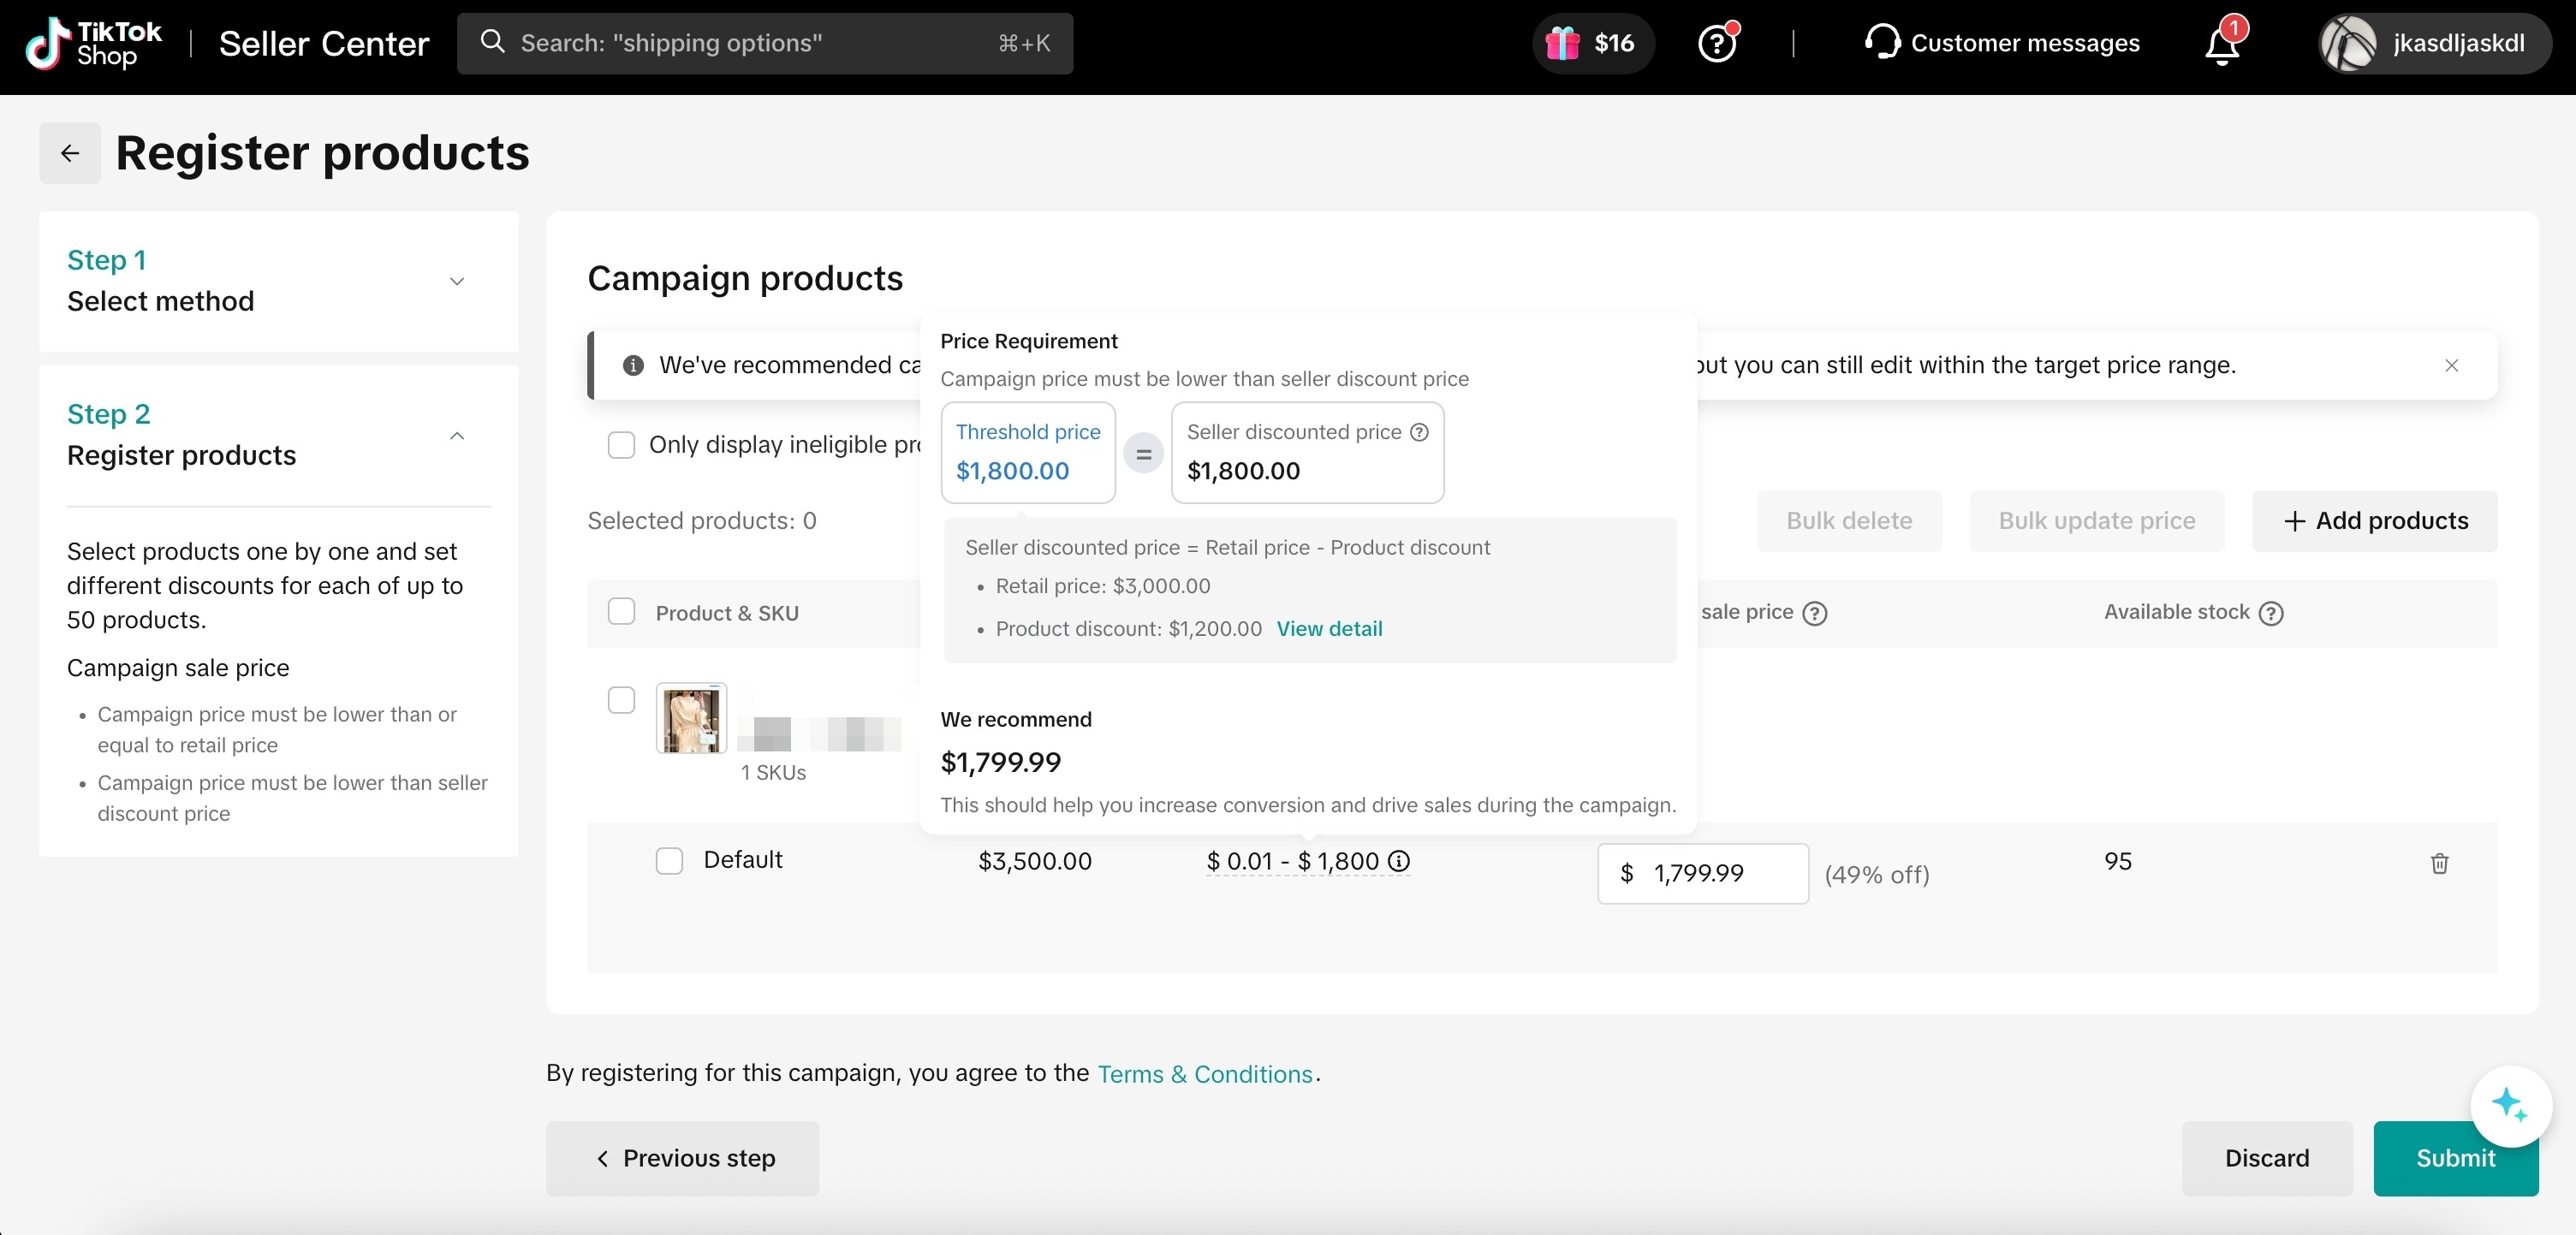Collapse Step 2 Register products section
The height and width of the screenshot is (1235, 2576).
(457, 435)
